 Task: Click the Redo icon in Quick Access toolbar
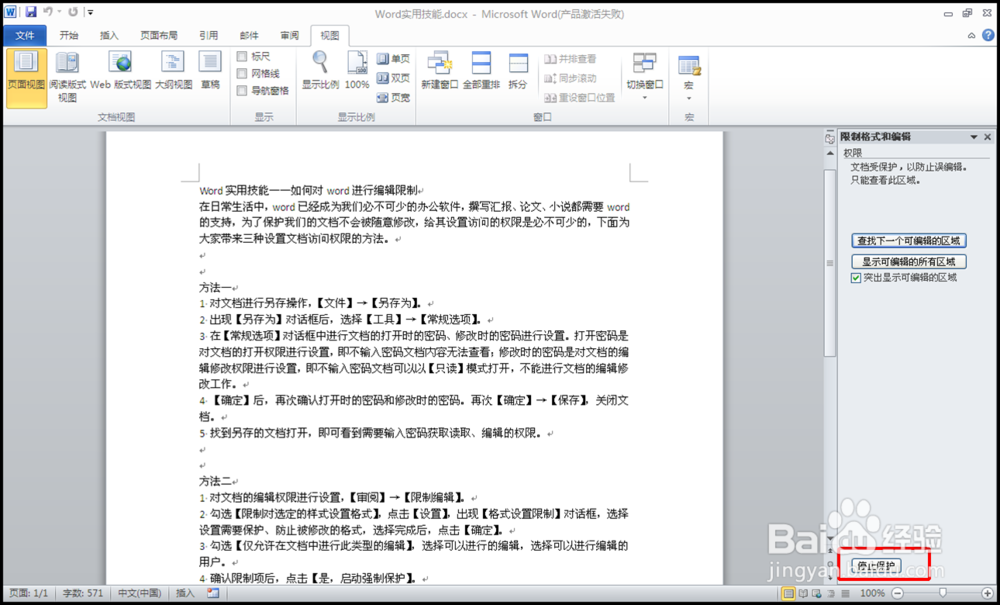(73, 12)
